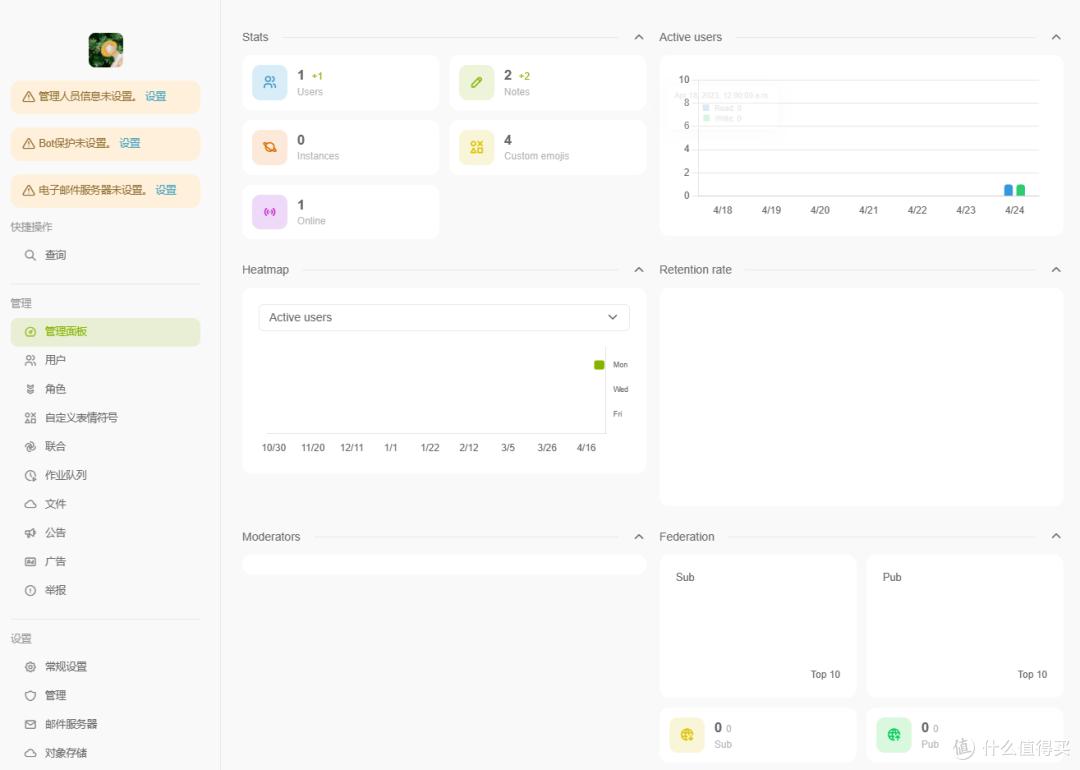Click the 公告 megaphone icon
Image resolution: width=1080 pixels, height=770 pixels.
point(30,533)
